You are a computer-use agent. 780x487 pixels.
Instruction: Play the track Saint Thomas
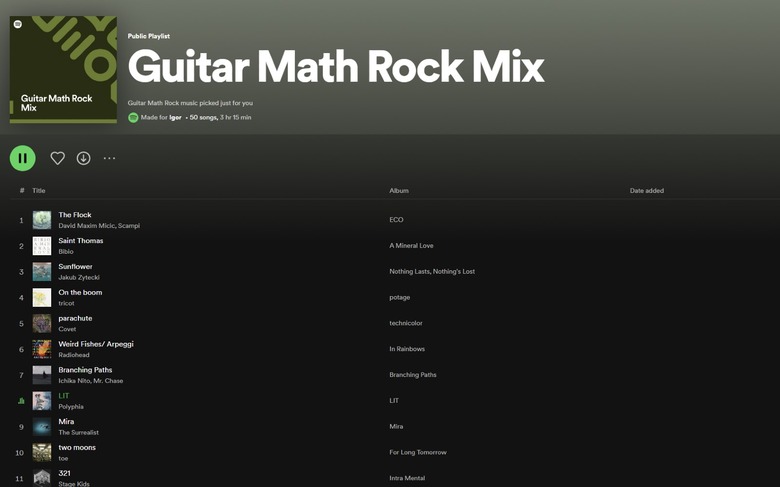(80, 241)
